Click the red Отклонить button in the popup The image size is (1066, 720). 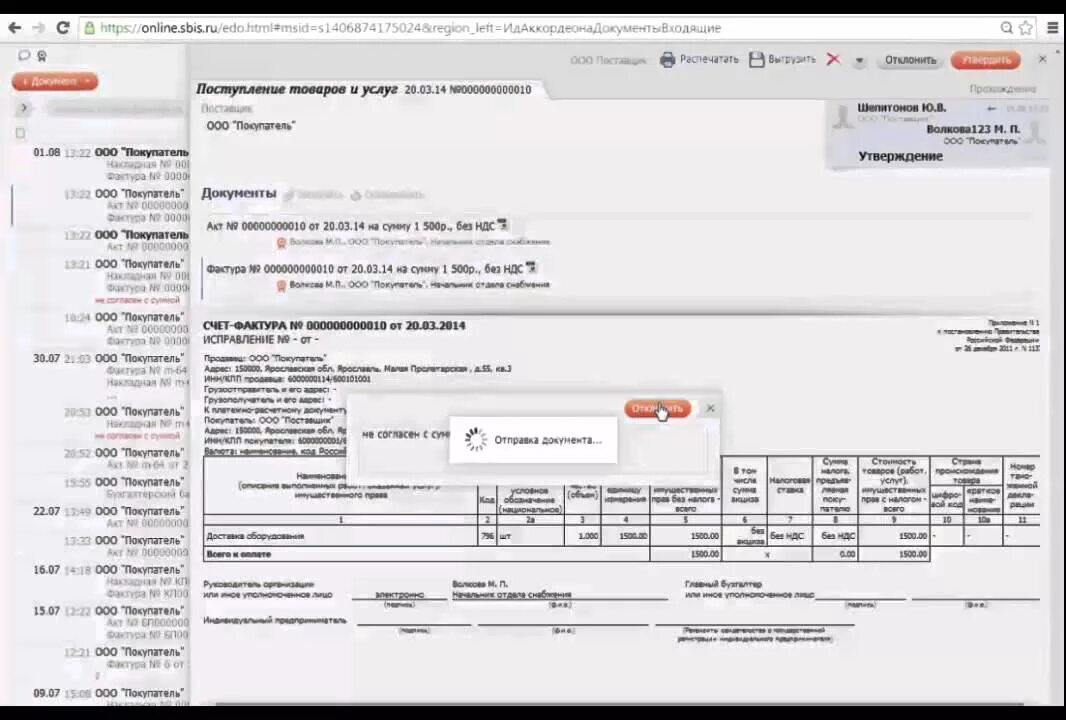pos(657,409)
